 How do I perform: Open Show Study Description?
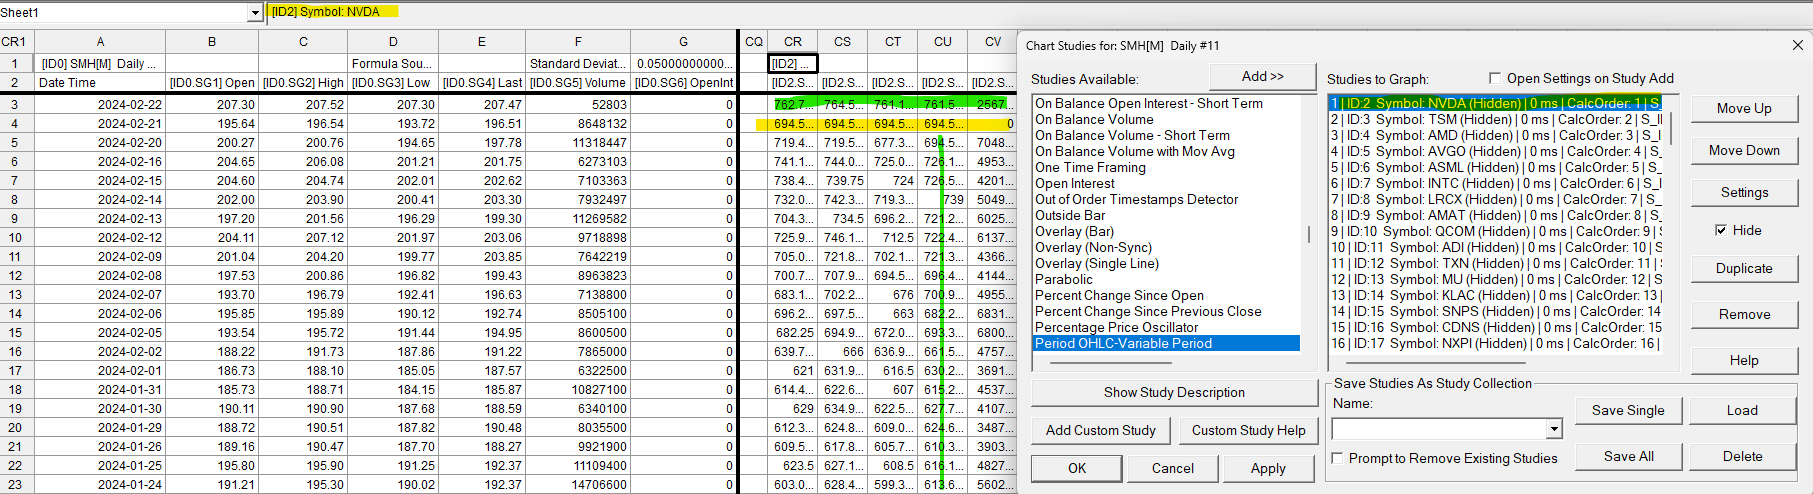point(1174,393)
